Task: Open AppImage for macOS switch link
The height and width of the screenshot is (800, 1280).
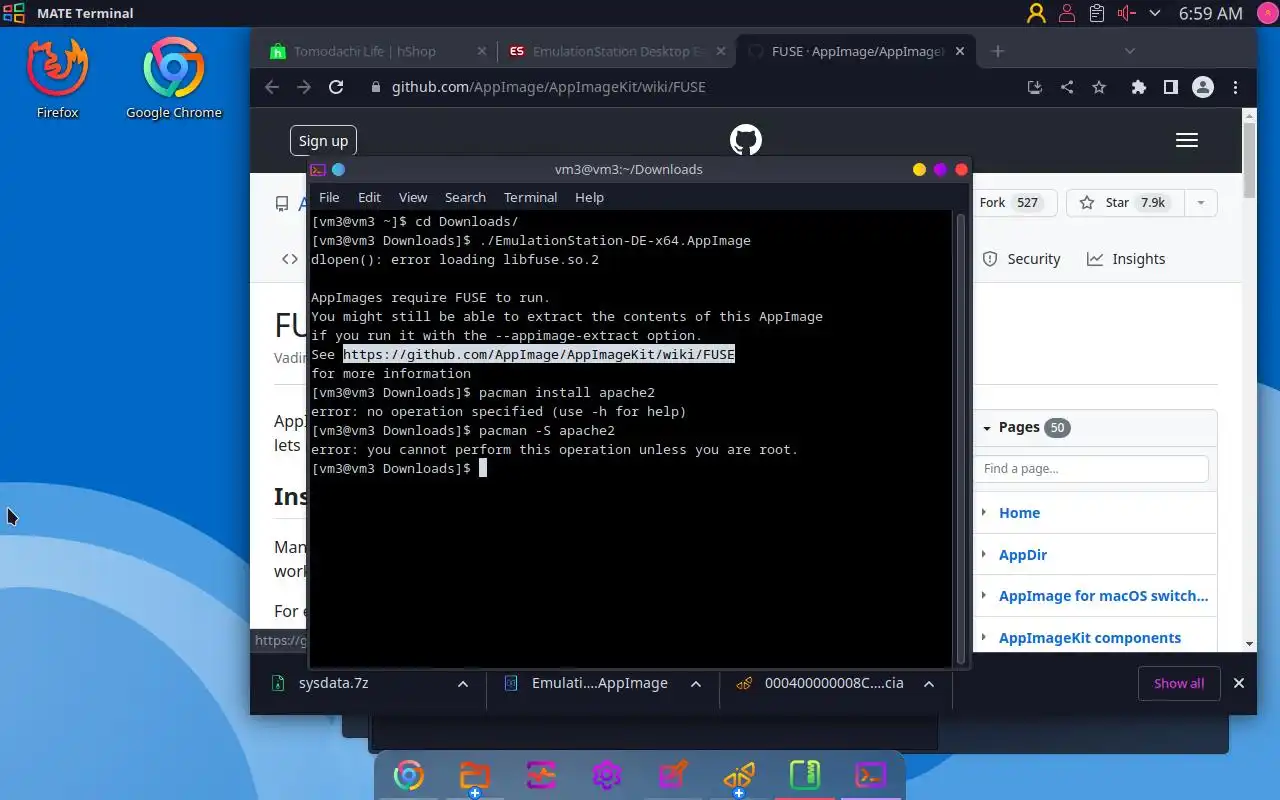Action: [1103, 596]
